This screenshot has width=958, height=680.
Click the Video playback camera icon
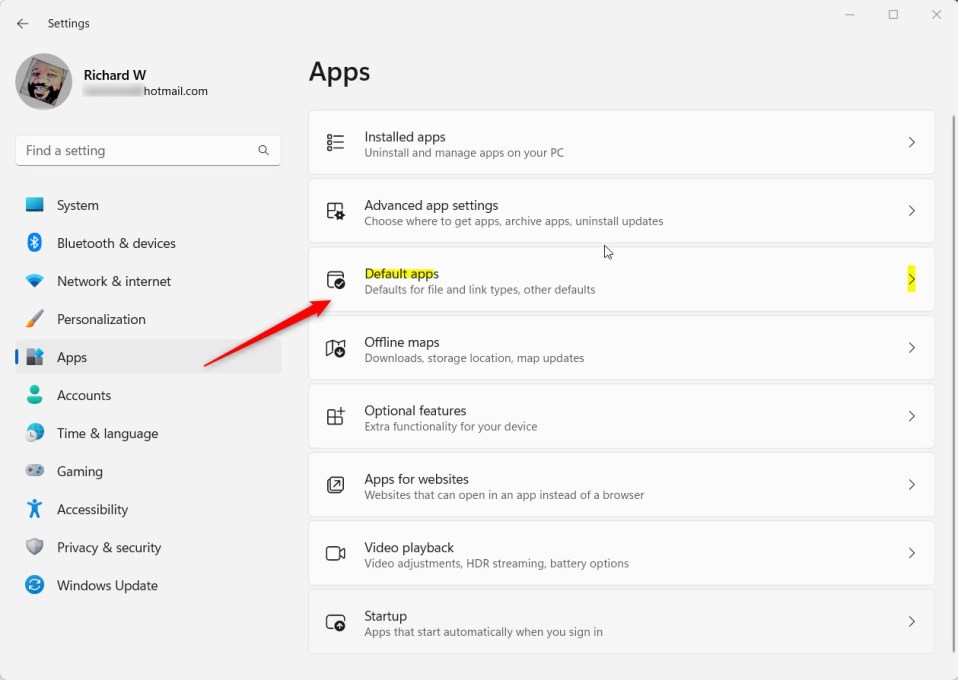(335, 554)
